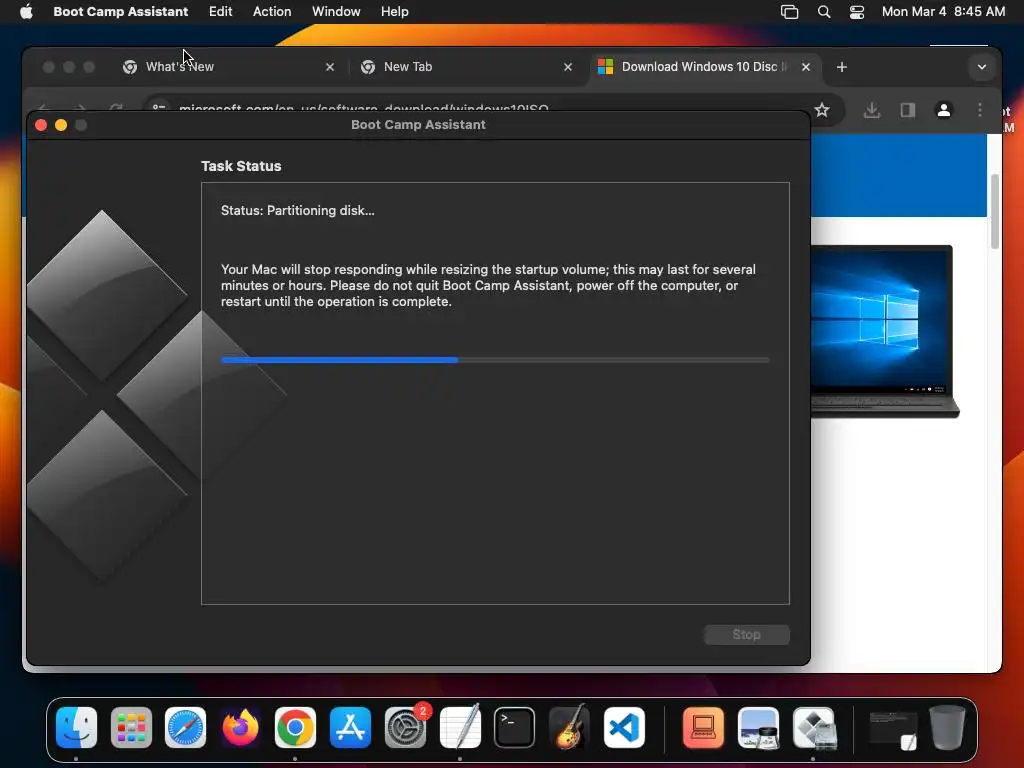Open the Action menu
The width and height of the screenshot is (1024, 768).
point(272,12)
